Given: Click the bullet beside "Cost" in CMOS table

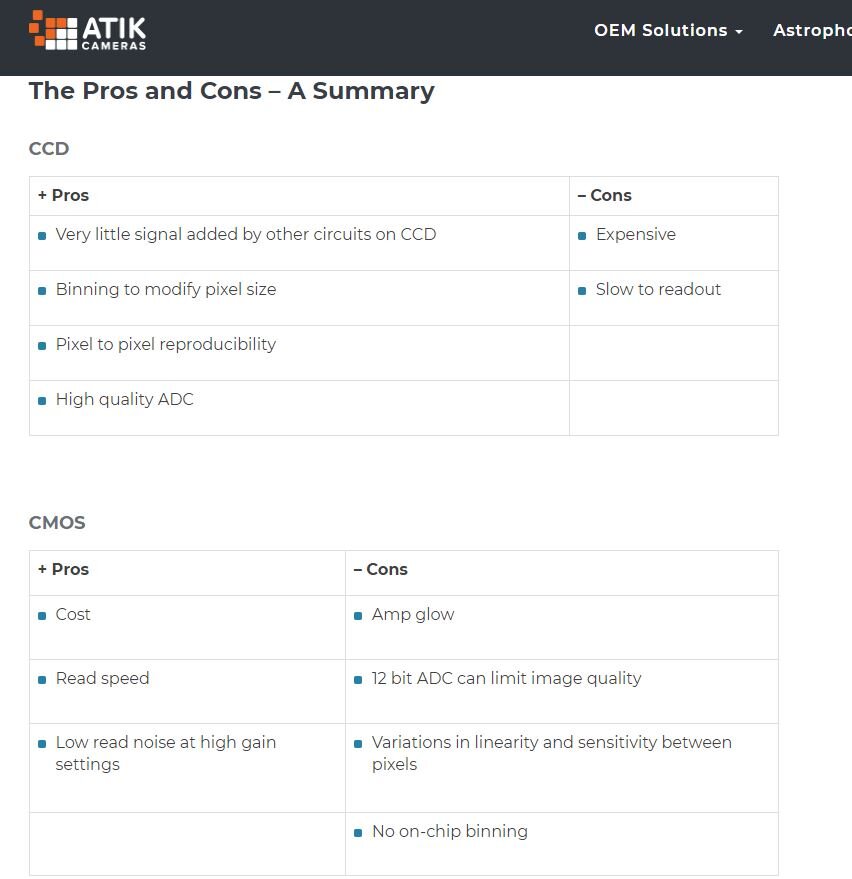Looking at the screenshot, I should tap(42, 616).
